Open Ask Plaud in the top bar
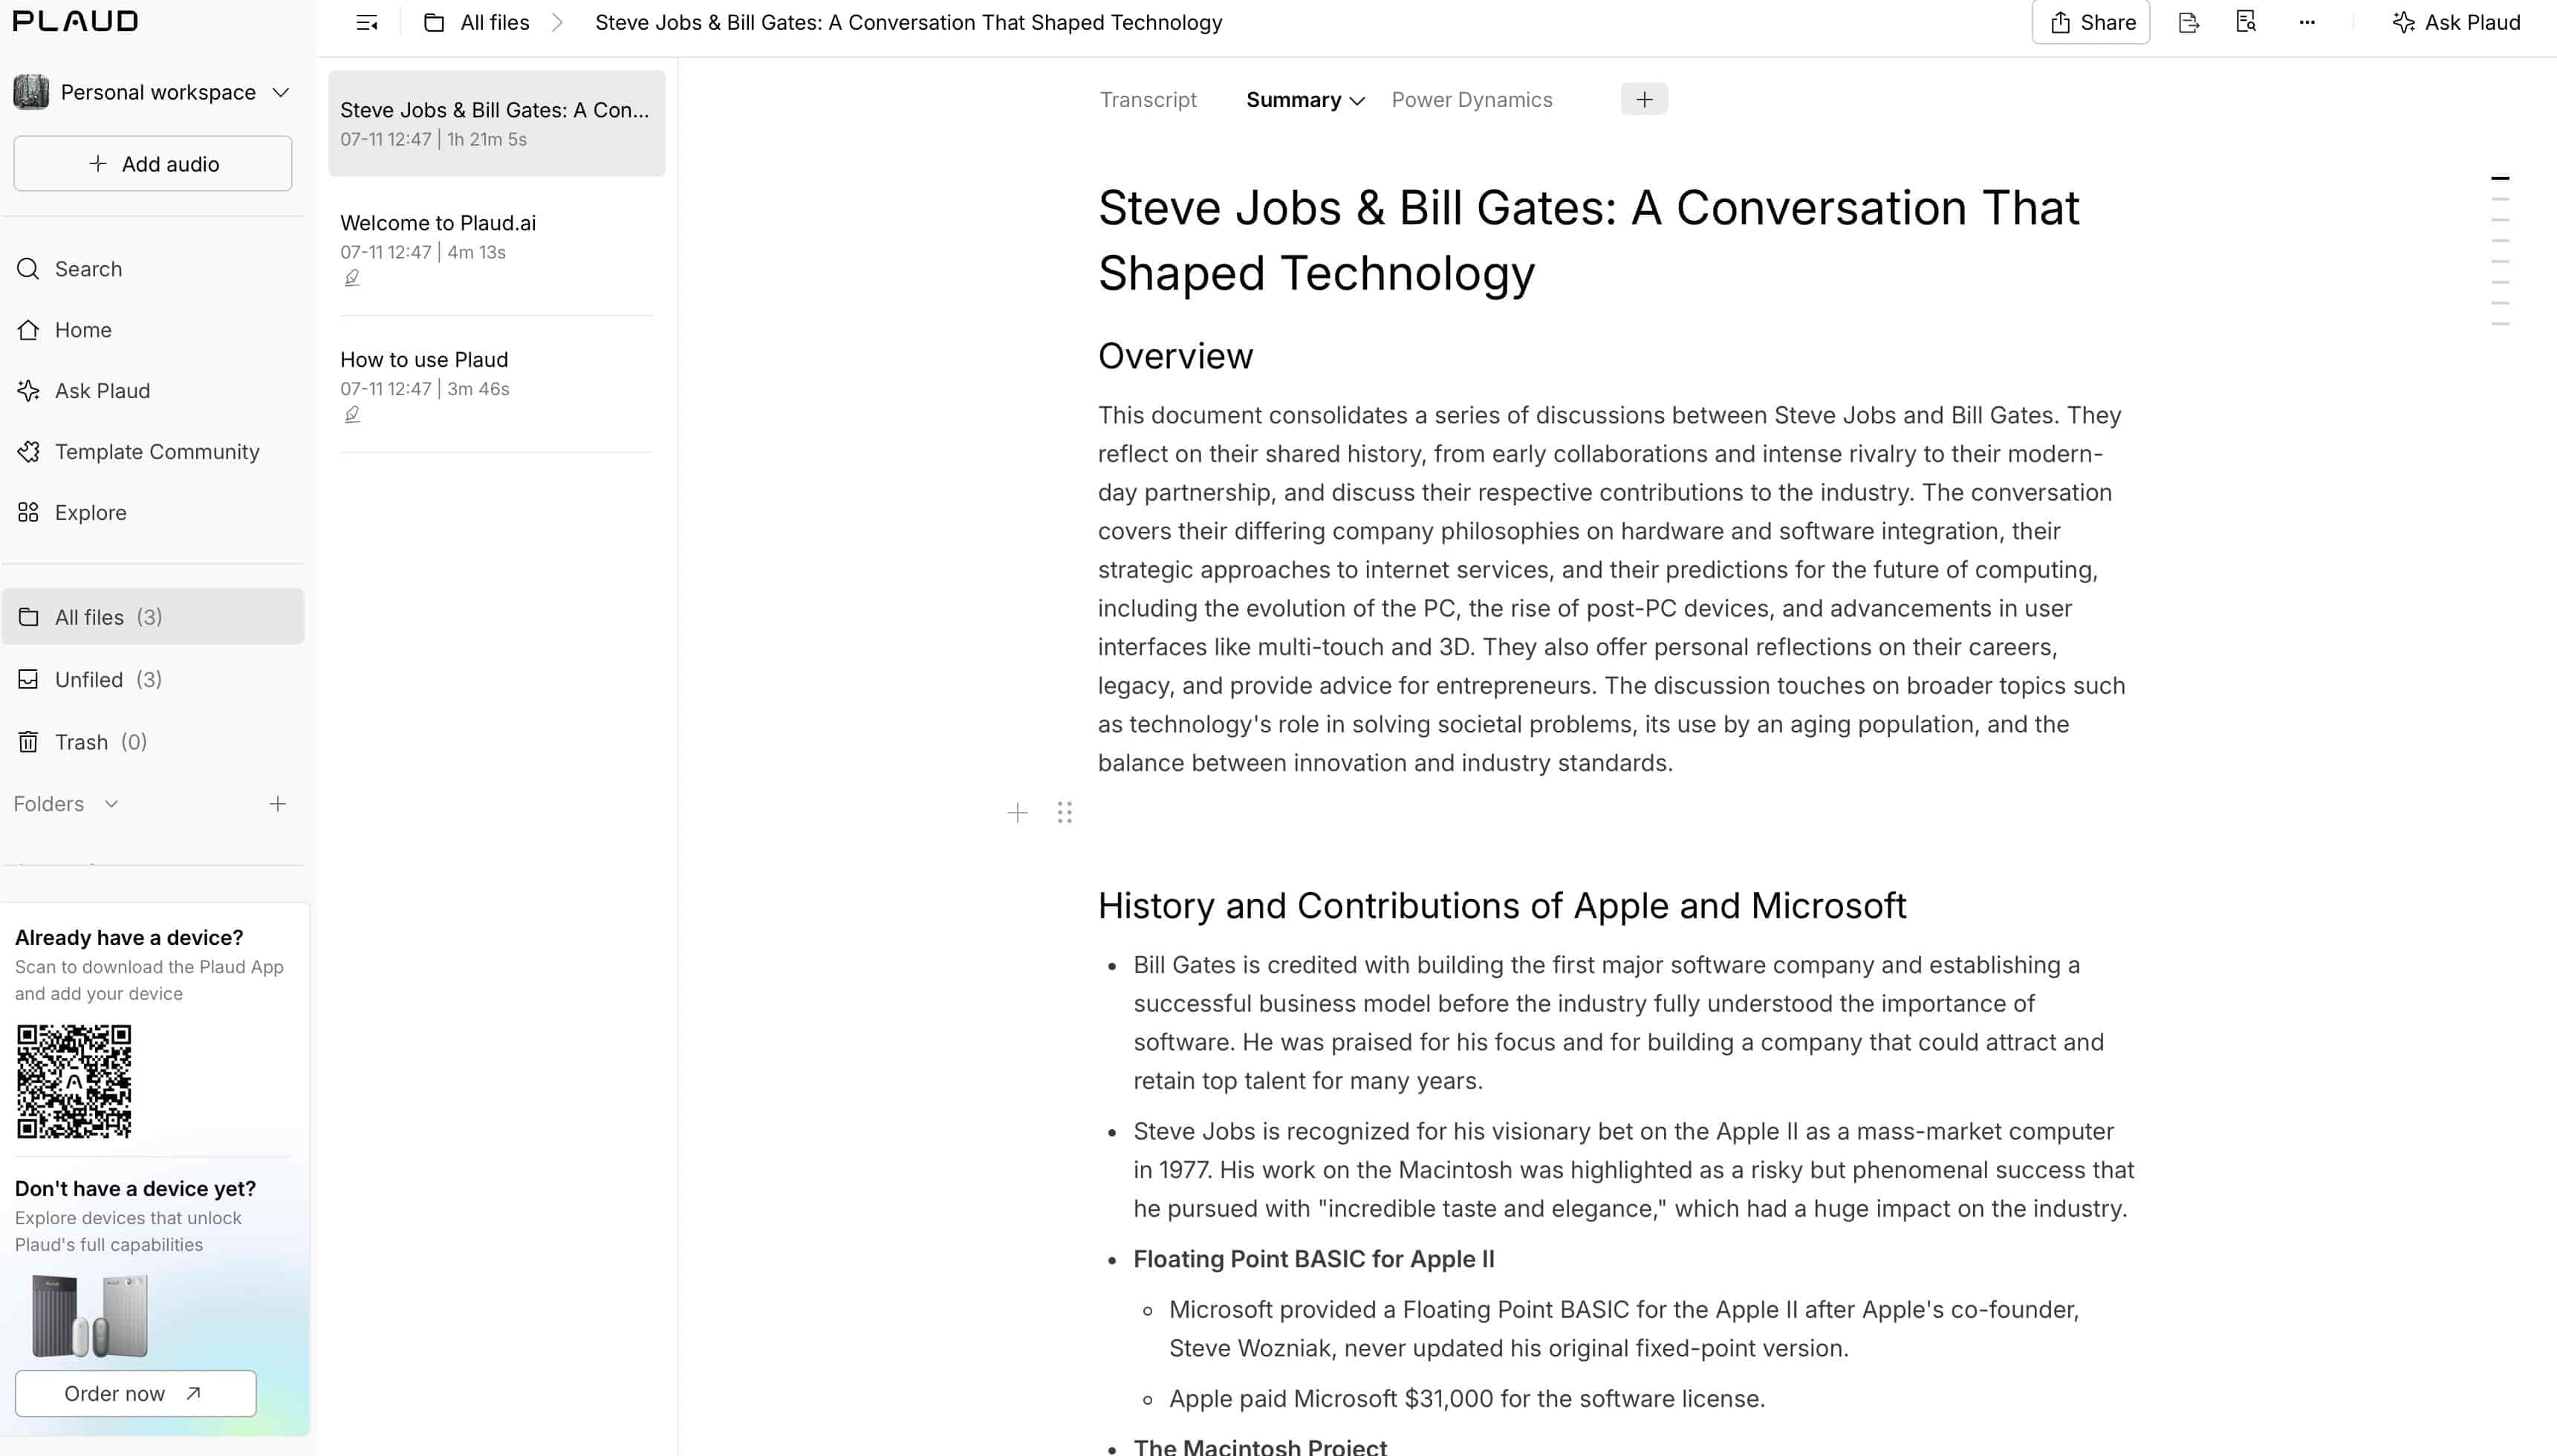The width and height of the screenshot is (2557, 1456). pyautogui.click(x=2456, y=22)
